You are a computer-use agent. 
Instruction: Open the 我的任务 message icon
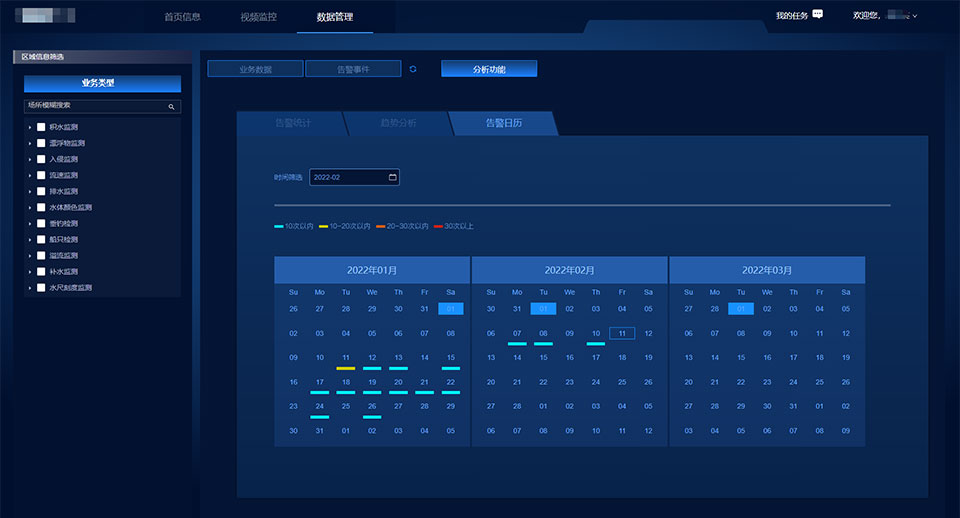coord(818,15)
